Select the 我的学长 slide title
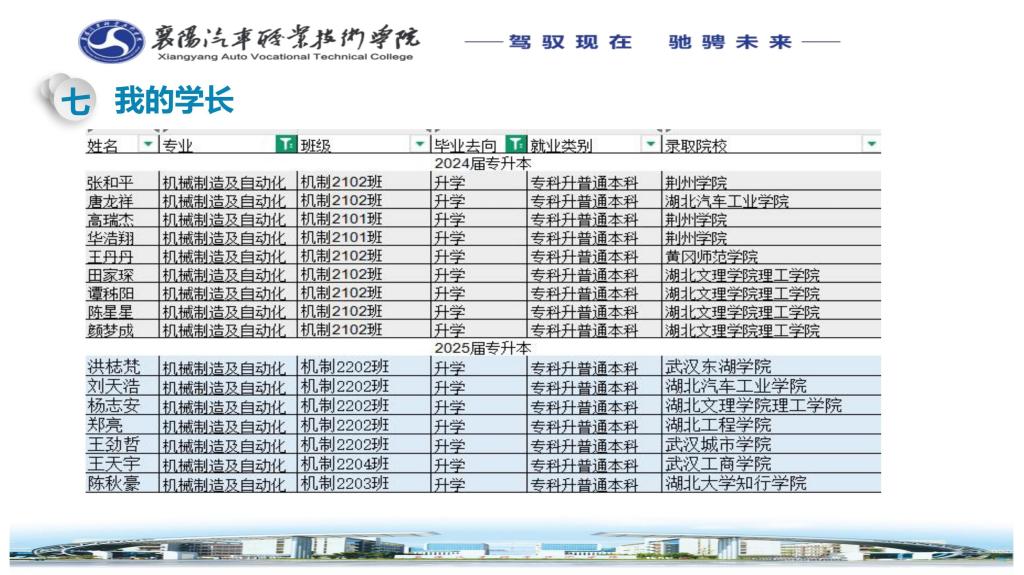Screen dimensions: 1024x575 click(x=174, y=100)
